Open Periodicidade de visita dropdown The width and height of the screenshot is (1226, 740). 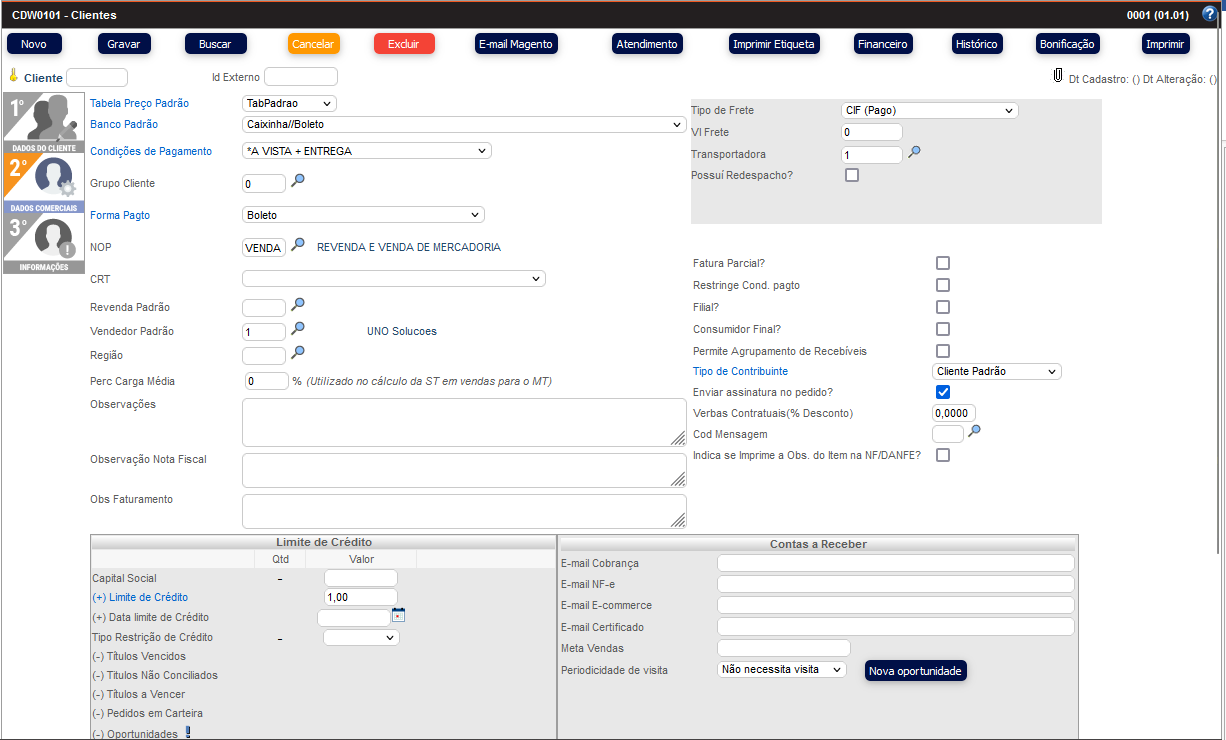click(x=782, y=670)
